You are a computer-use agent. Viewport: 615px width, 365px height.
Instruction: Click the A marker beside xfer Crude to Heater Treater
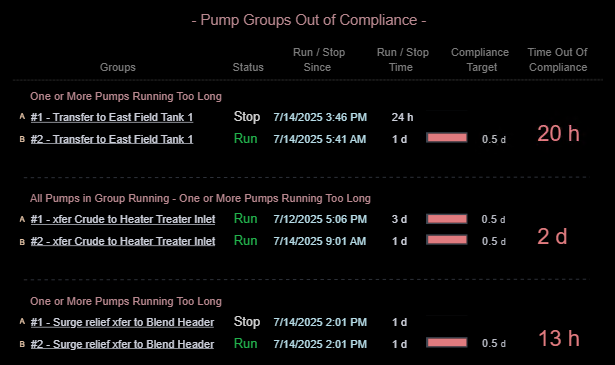[22, 219]
